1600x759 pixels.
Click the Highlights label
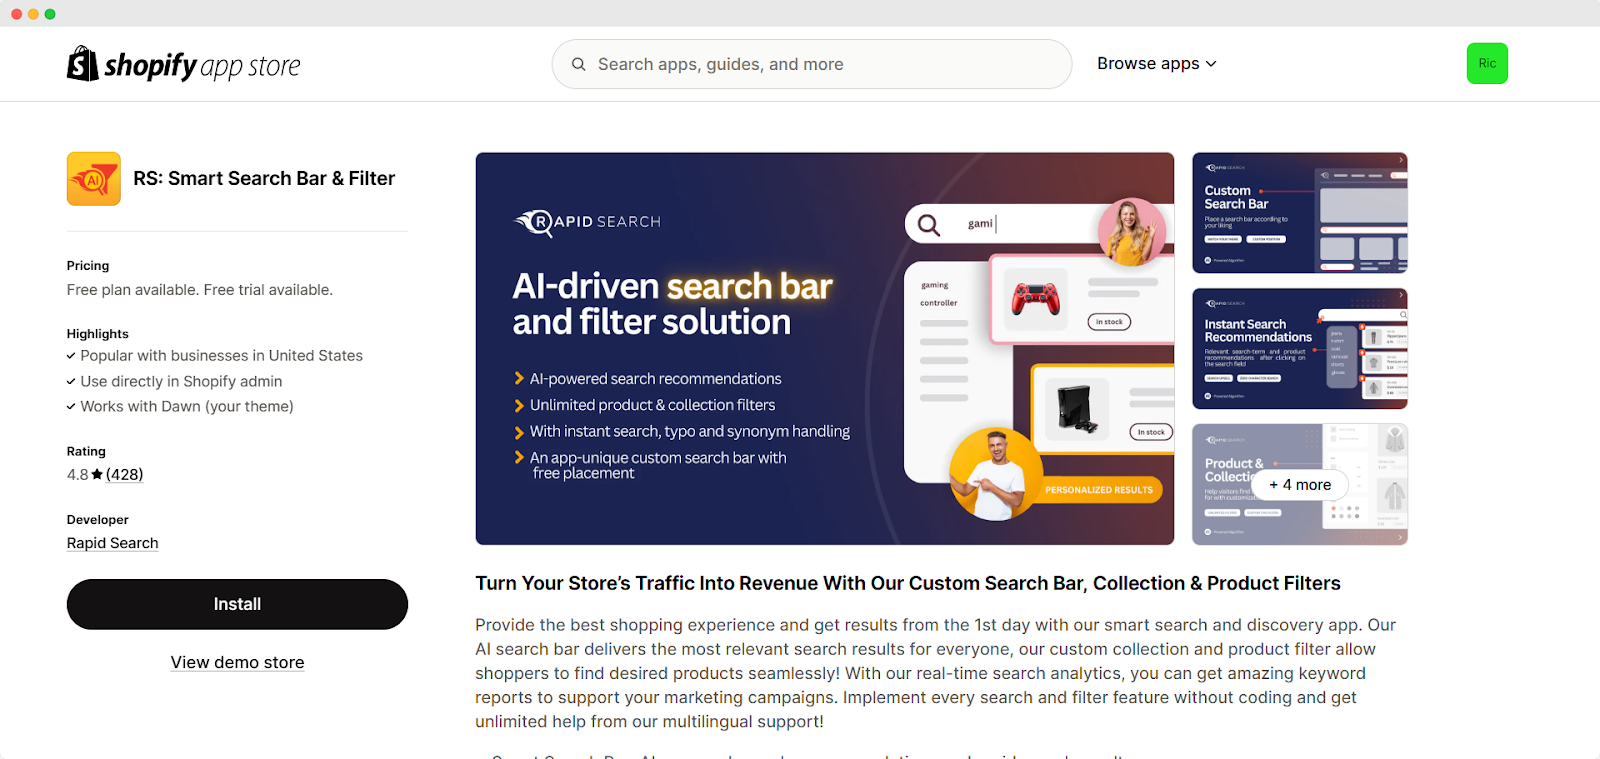[x=98, y=333]
